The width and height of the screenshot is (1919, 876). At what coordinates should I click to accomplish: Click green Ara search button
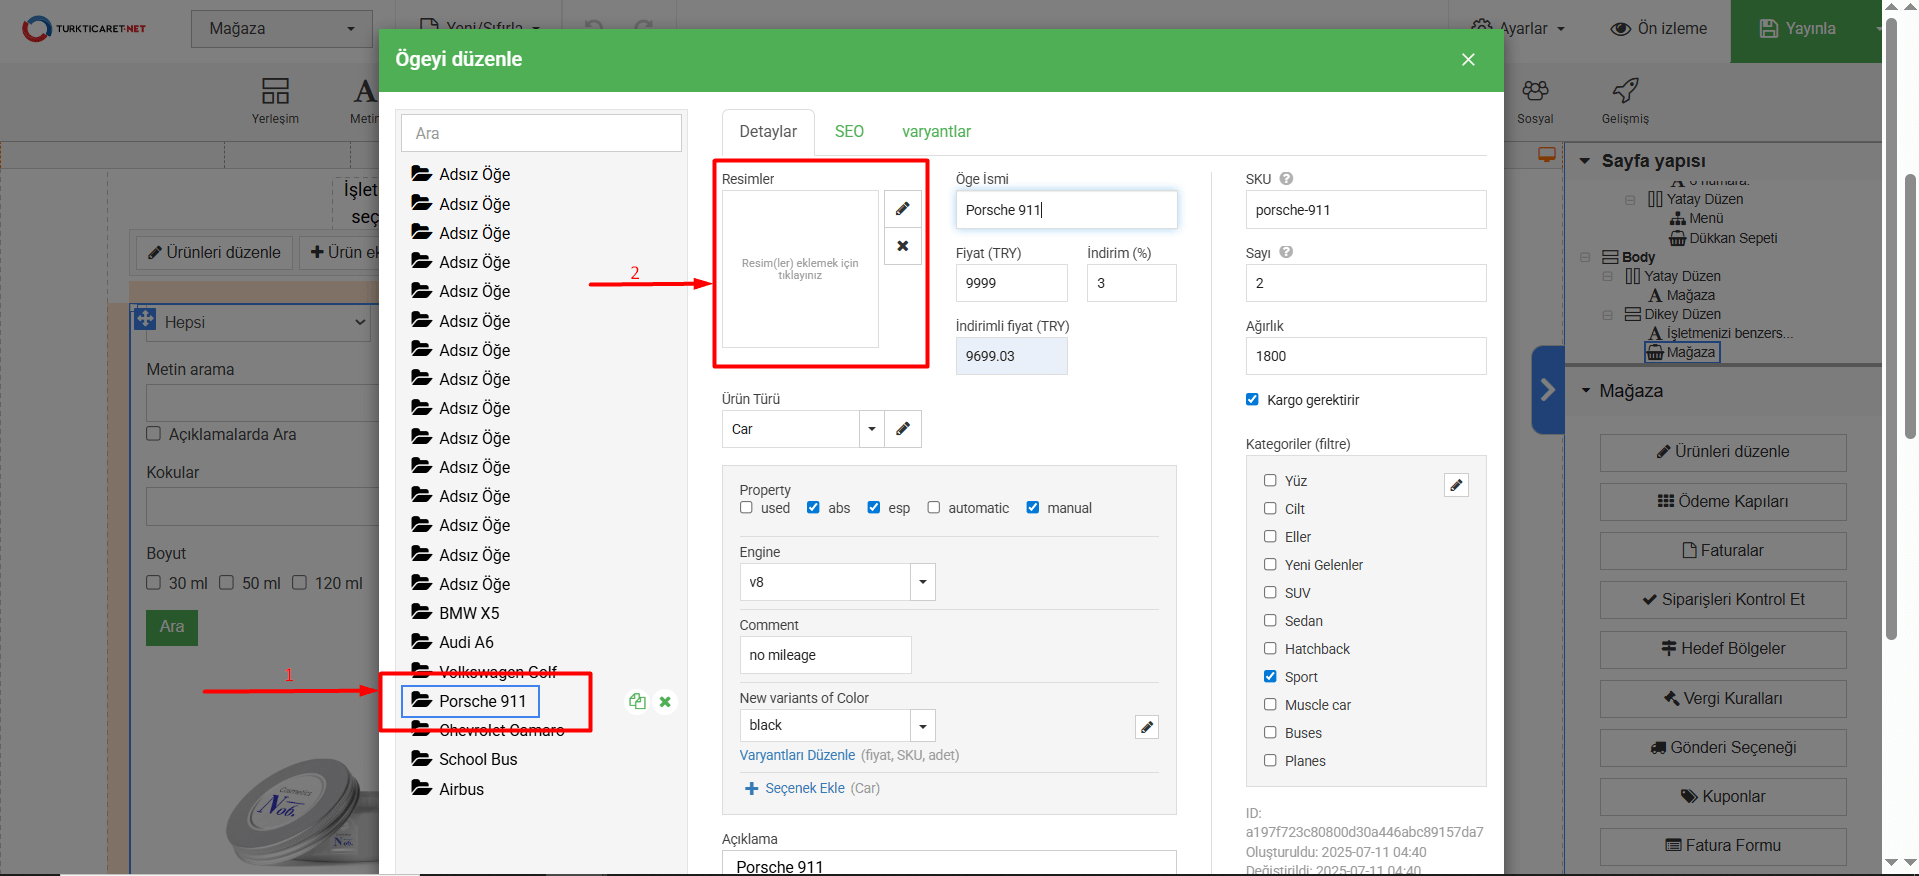coord(172,627)
